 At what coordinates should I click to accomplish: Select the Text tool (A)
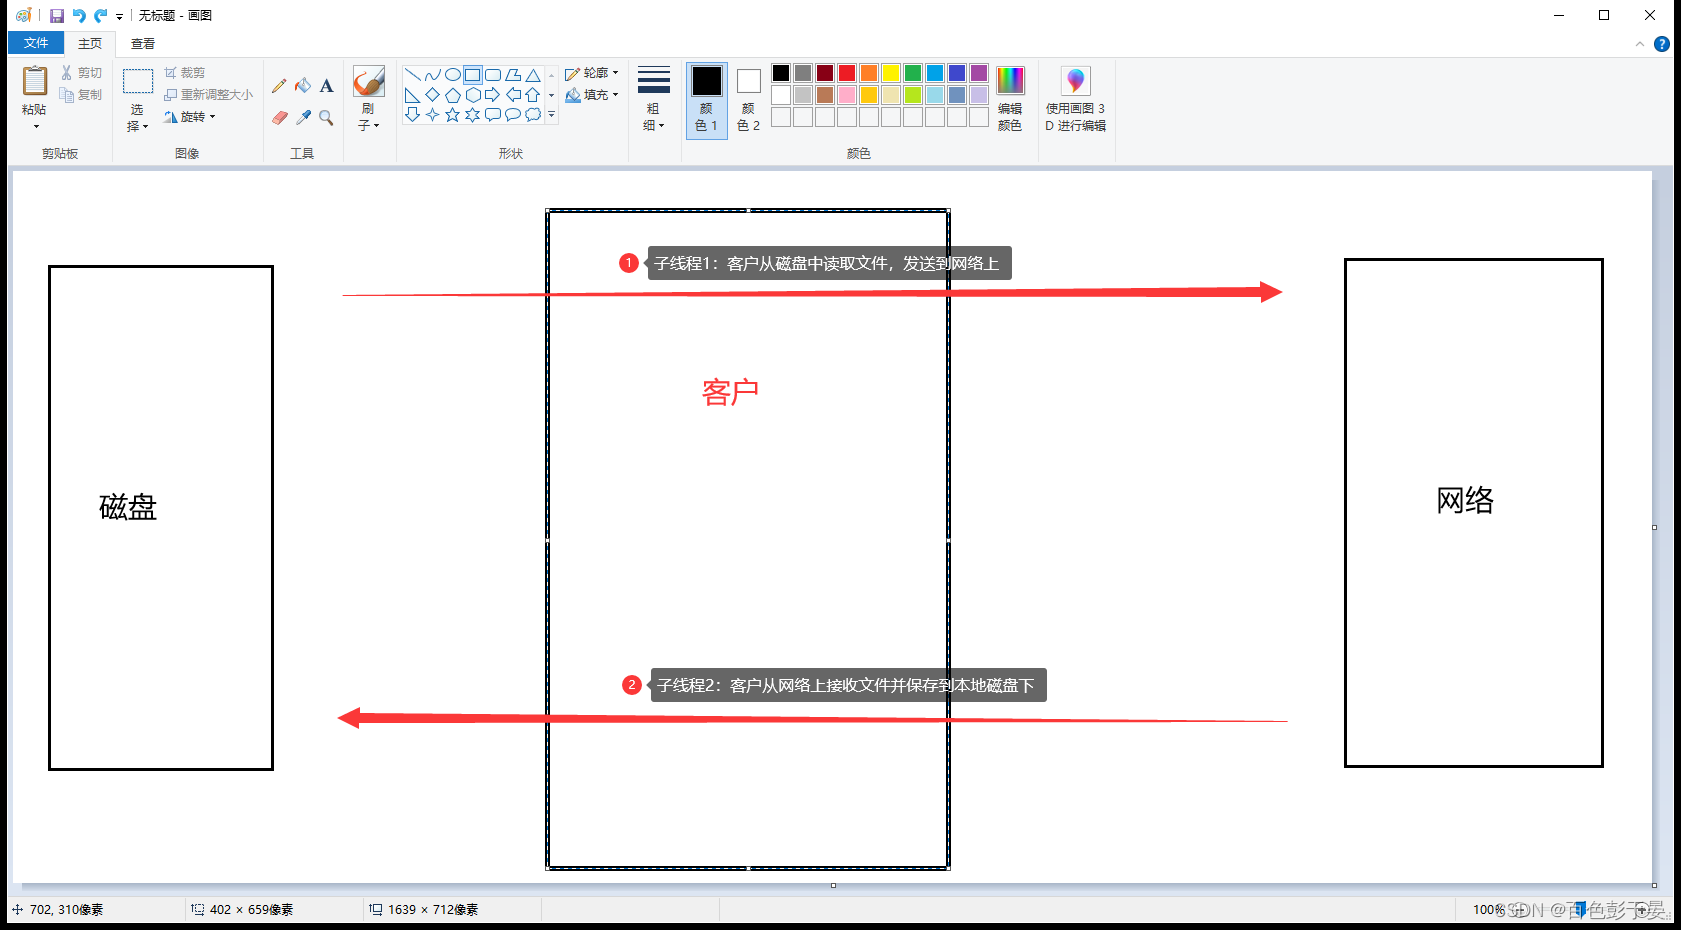pos(326,86)
